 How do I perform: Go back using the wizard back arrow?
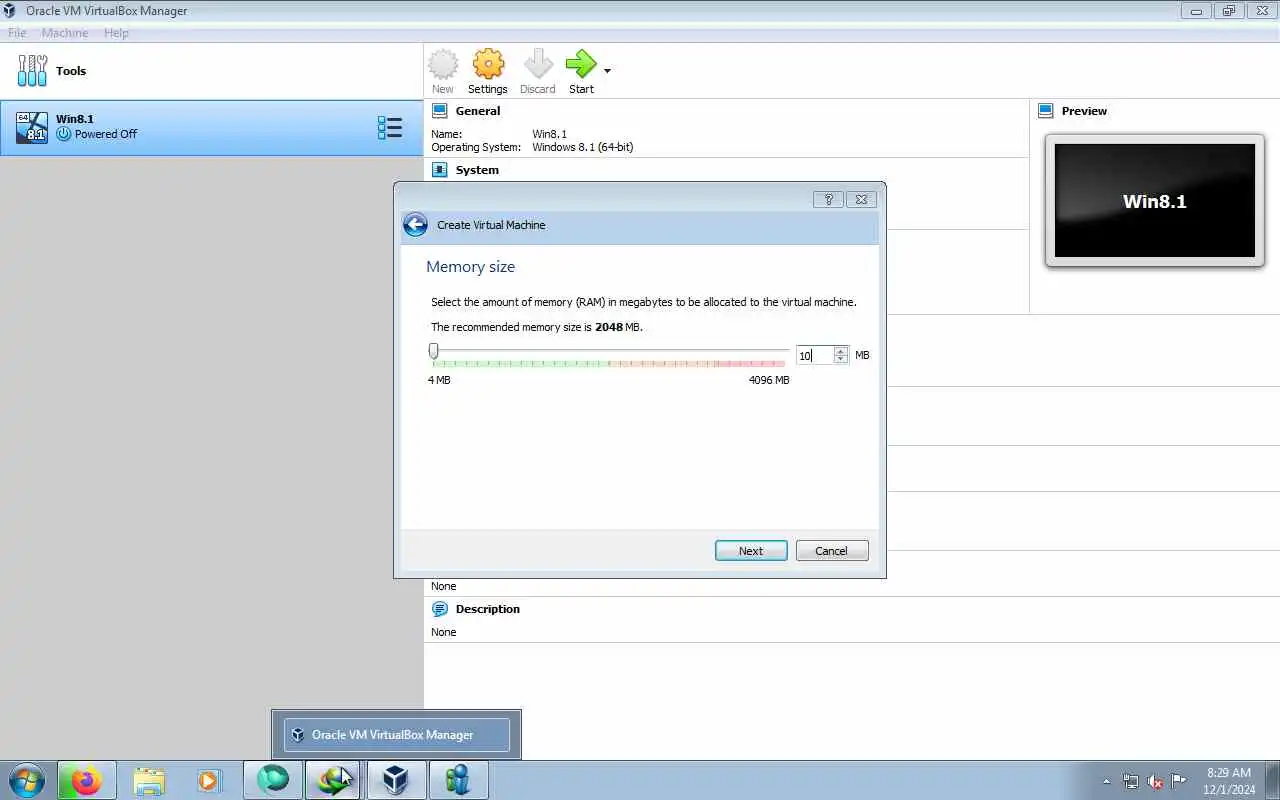click(x=415, y=225)
